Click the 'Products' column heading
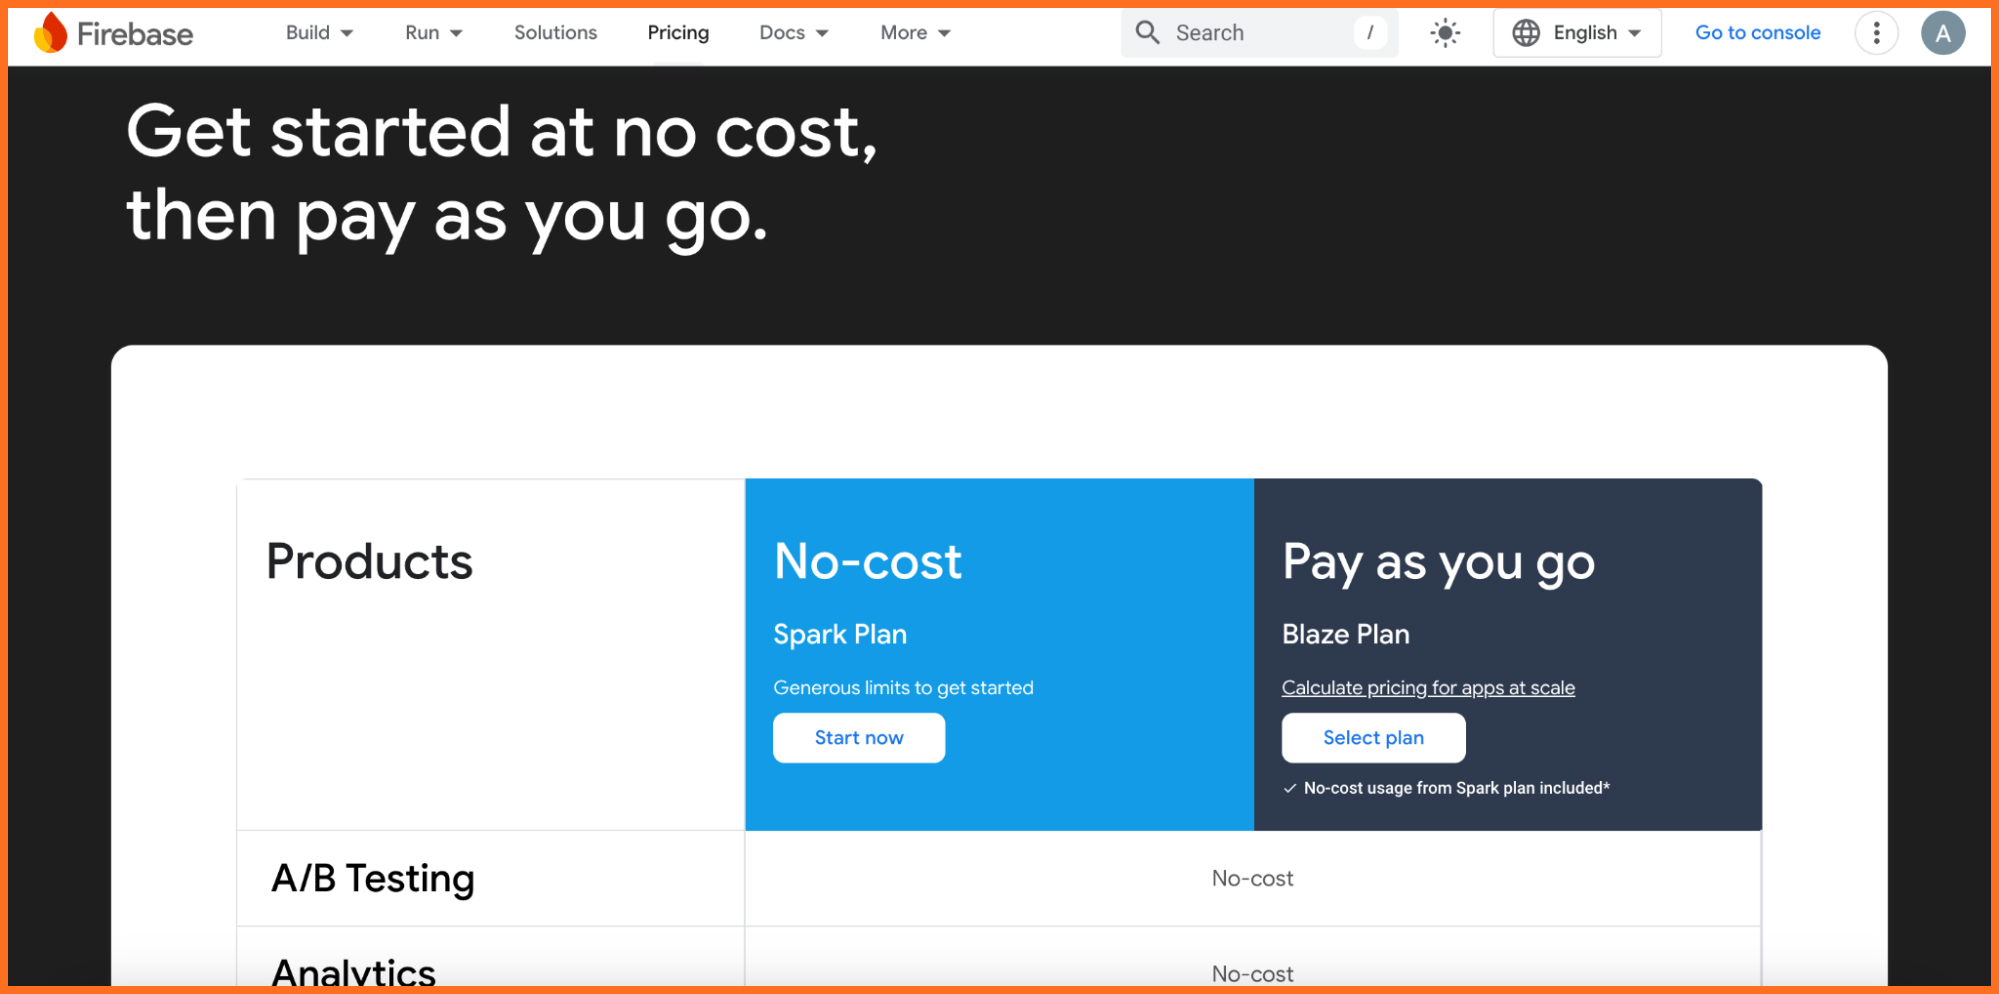1999x994 pixels. (369, 561)
